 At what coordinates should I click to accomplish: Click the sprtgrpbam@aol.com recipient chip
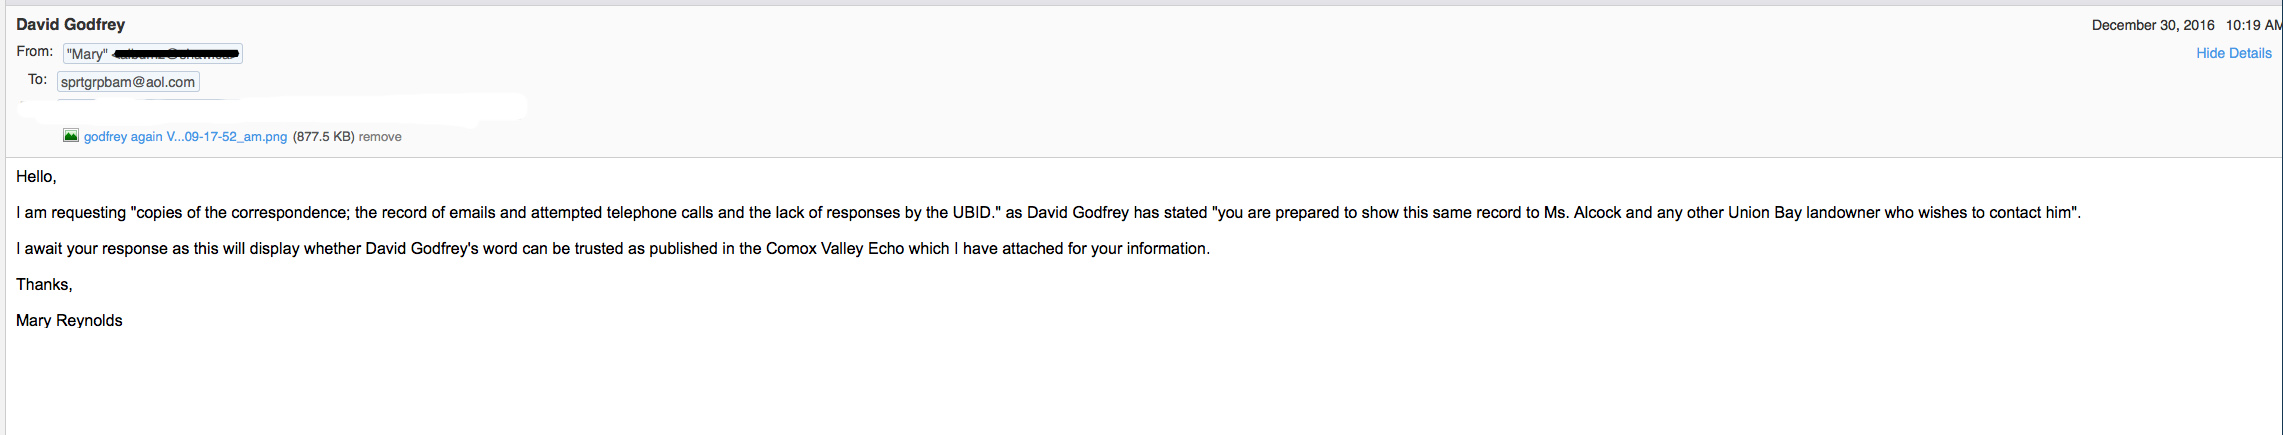click(x=128, y=82)
